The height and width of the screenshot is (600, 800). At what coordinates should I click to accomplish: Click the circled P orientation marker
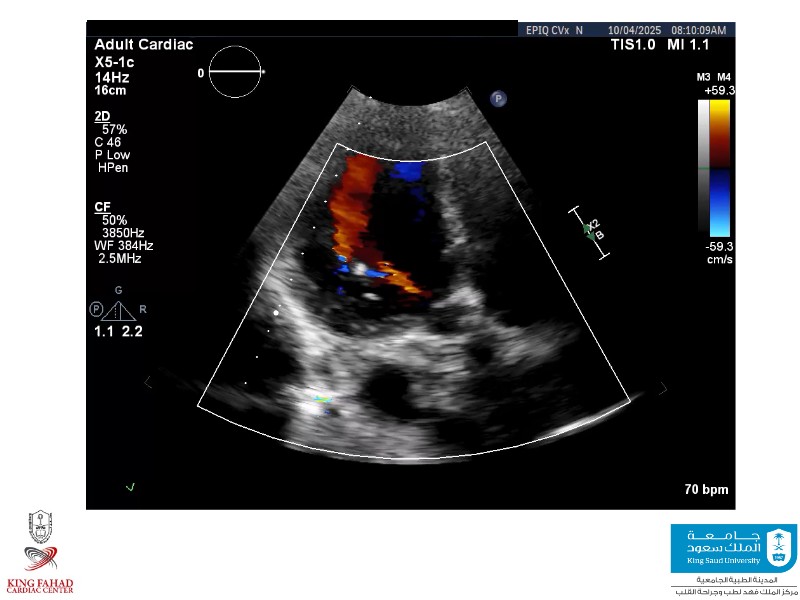[498, 98]
